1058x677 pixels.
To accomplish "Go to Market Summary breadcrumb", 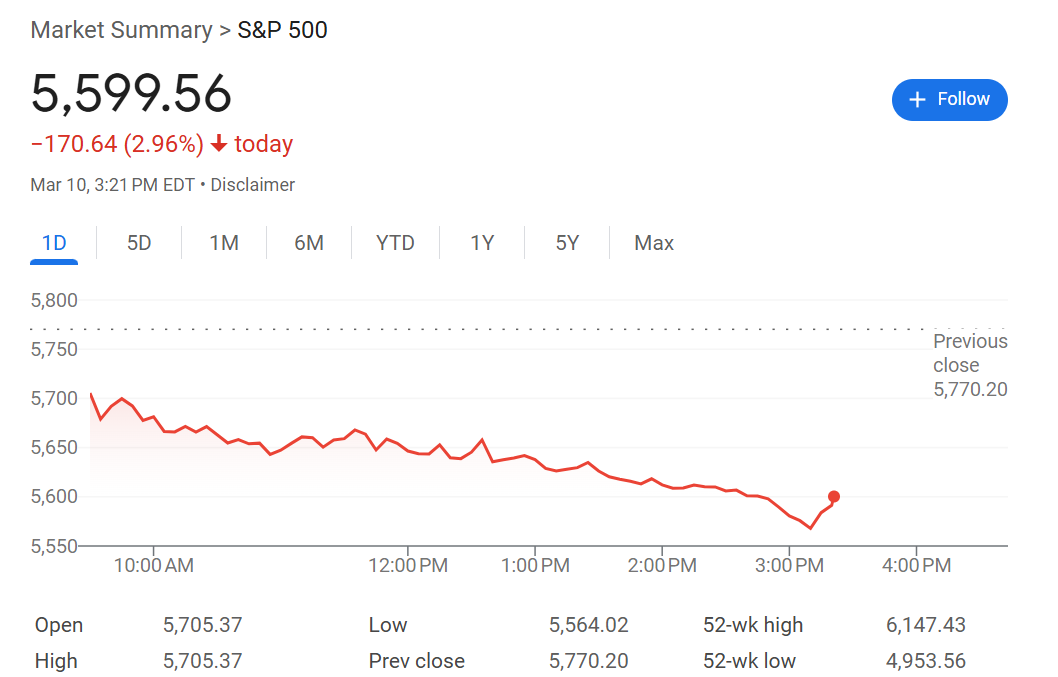I will tap(121, 30).
